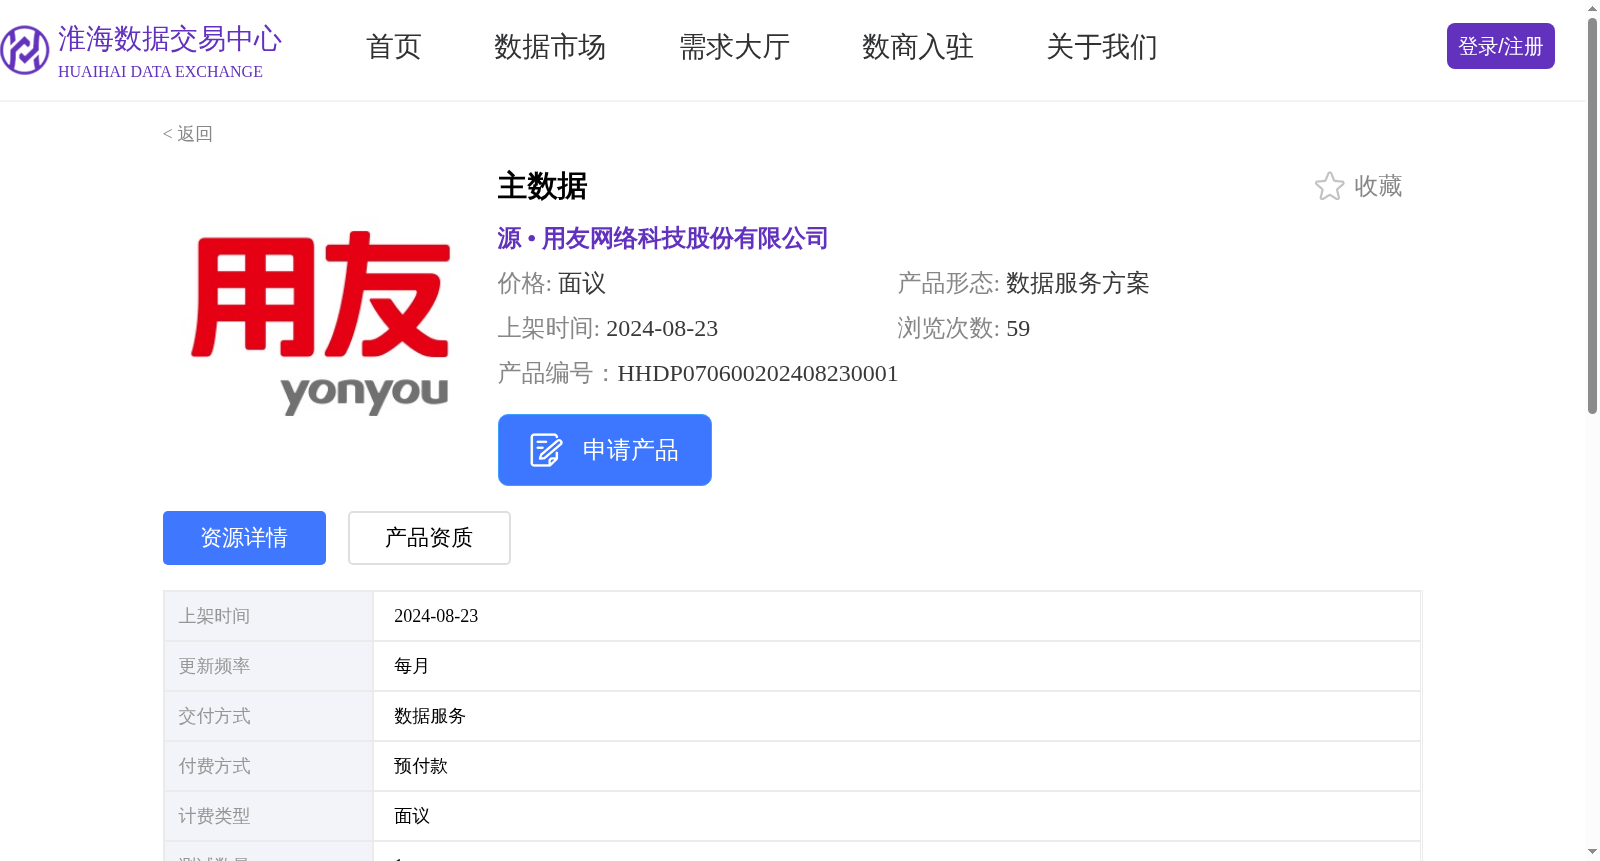
Task: Open the 需求大厅 nav item
Action: [734, 47]
